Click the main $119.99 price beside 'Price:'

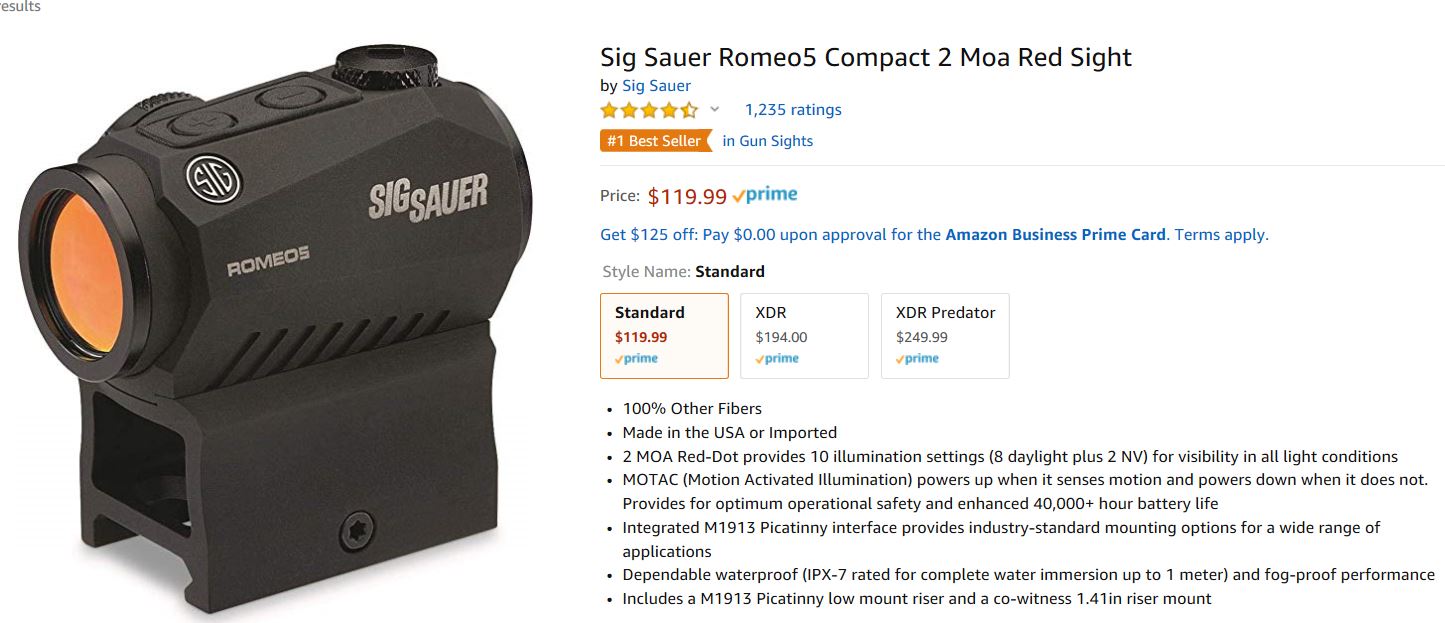pyautogui.click(x=687, y=197)
